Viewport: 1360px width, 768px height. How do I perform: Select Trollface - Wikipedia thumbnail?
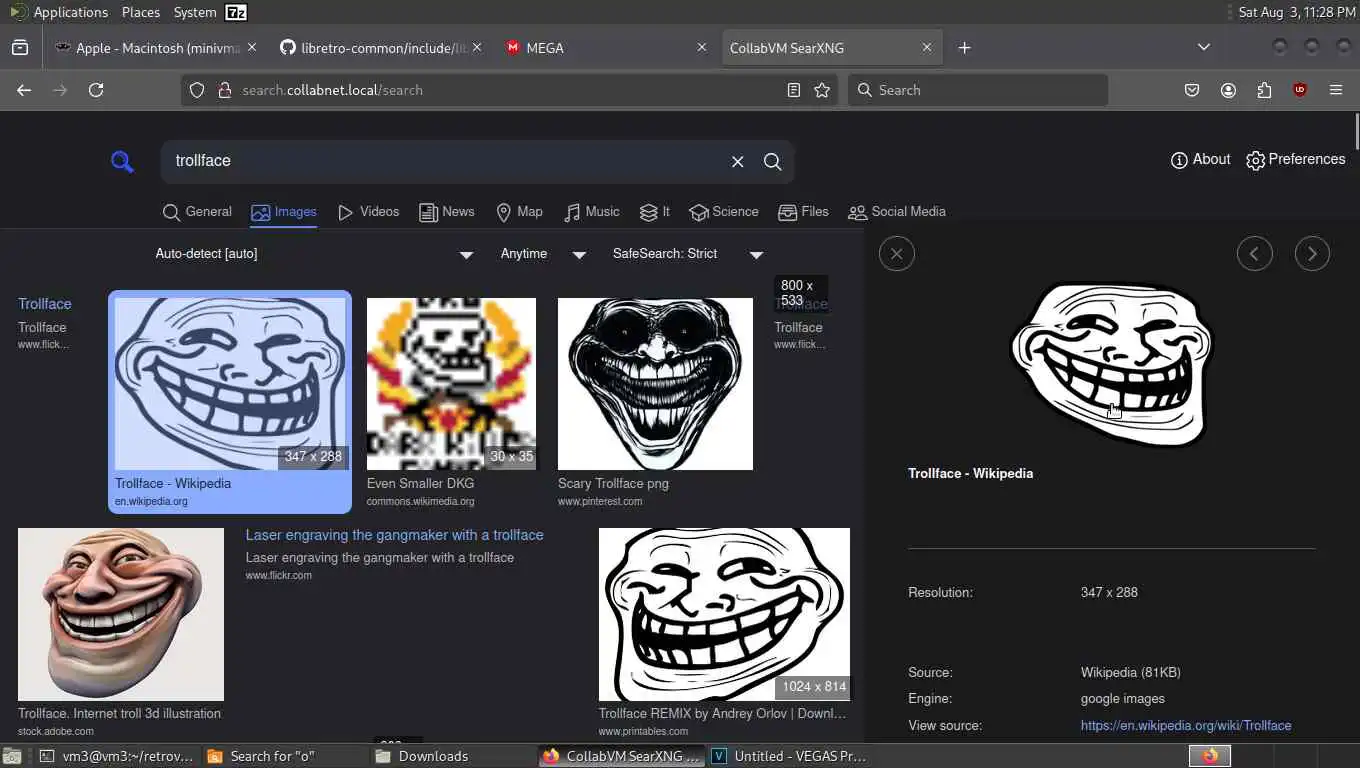[230, 384]
